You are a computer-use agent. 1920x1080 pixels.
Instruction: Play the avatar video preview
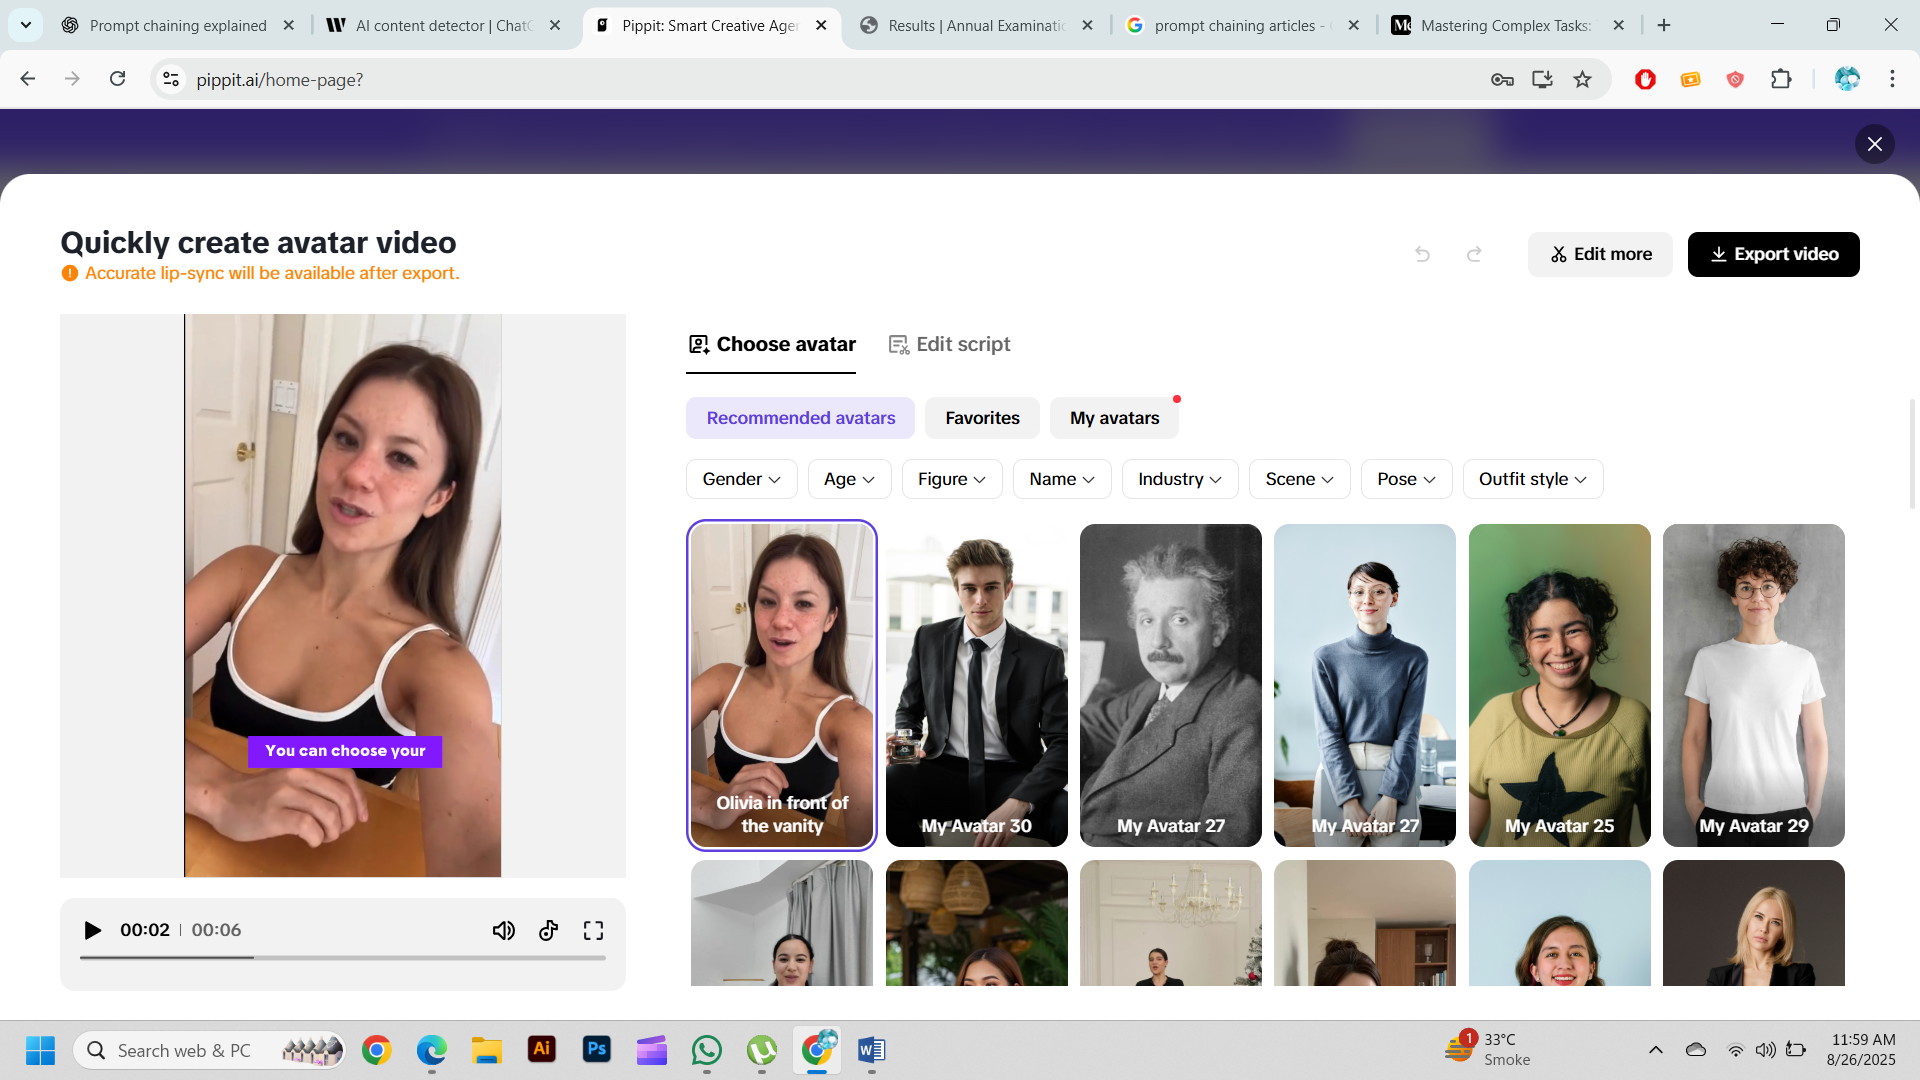pos(92,931)
